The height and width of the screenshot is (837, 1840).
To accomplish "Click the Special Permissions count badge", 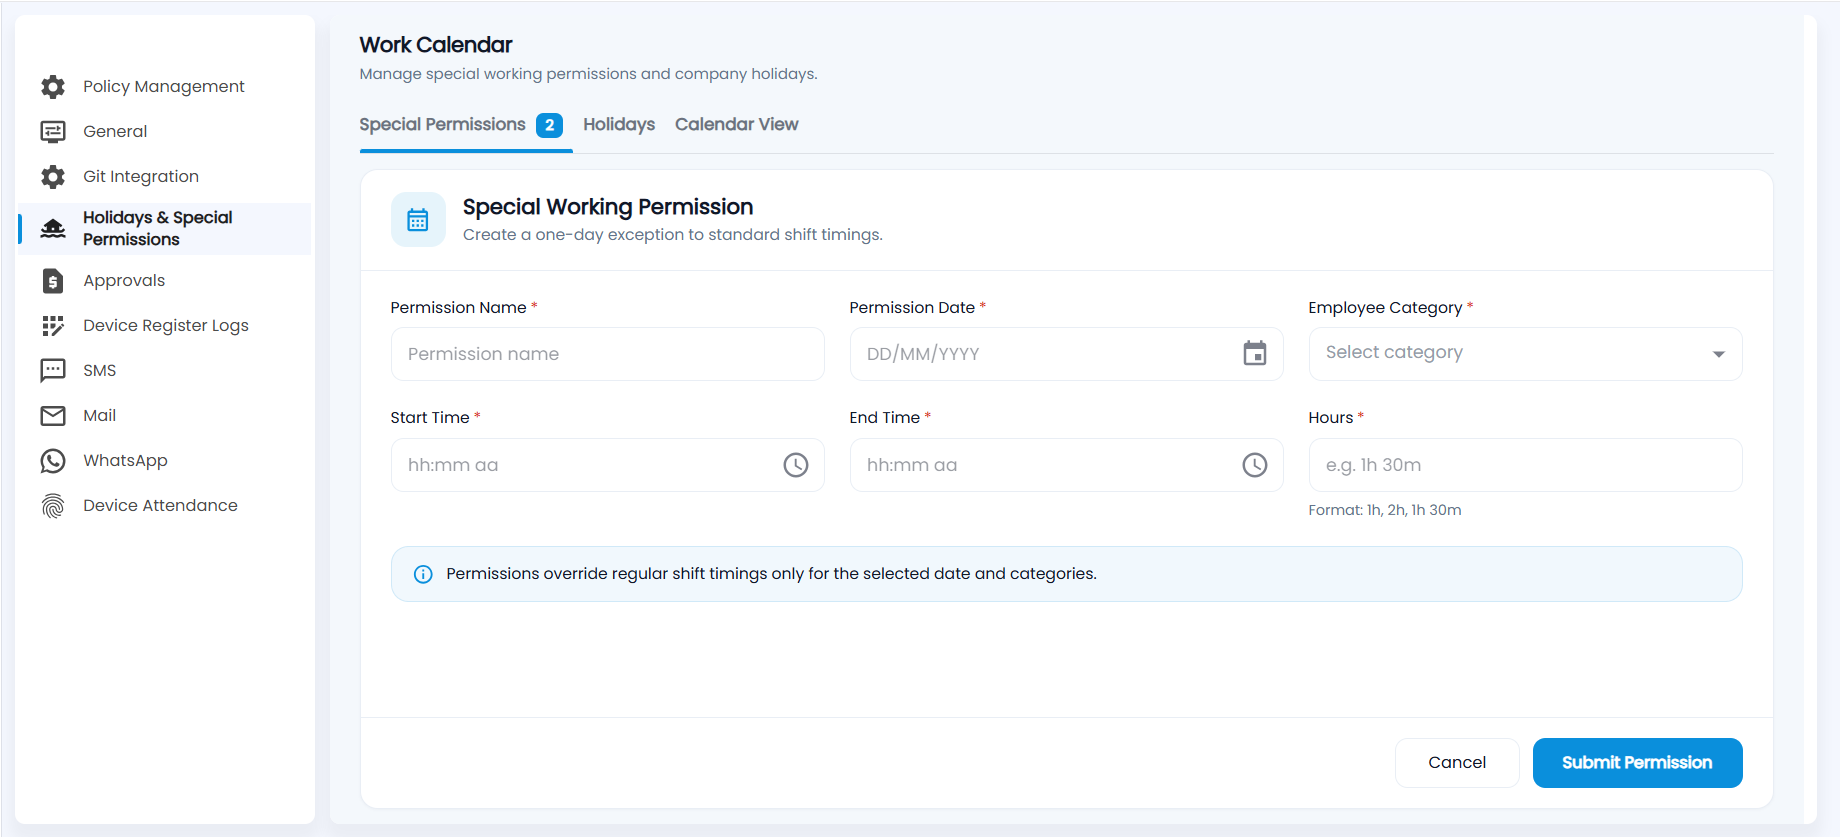I will coord(549,125).
